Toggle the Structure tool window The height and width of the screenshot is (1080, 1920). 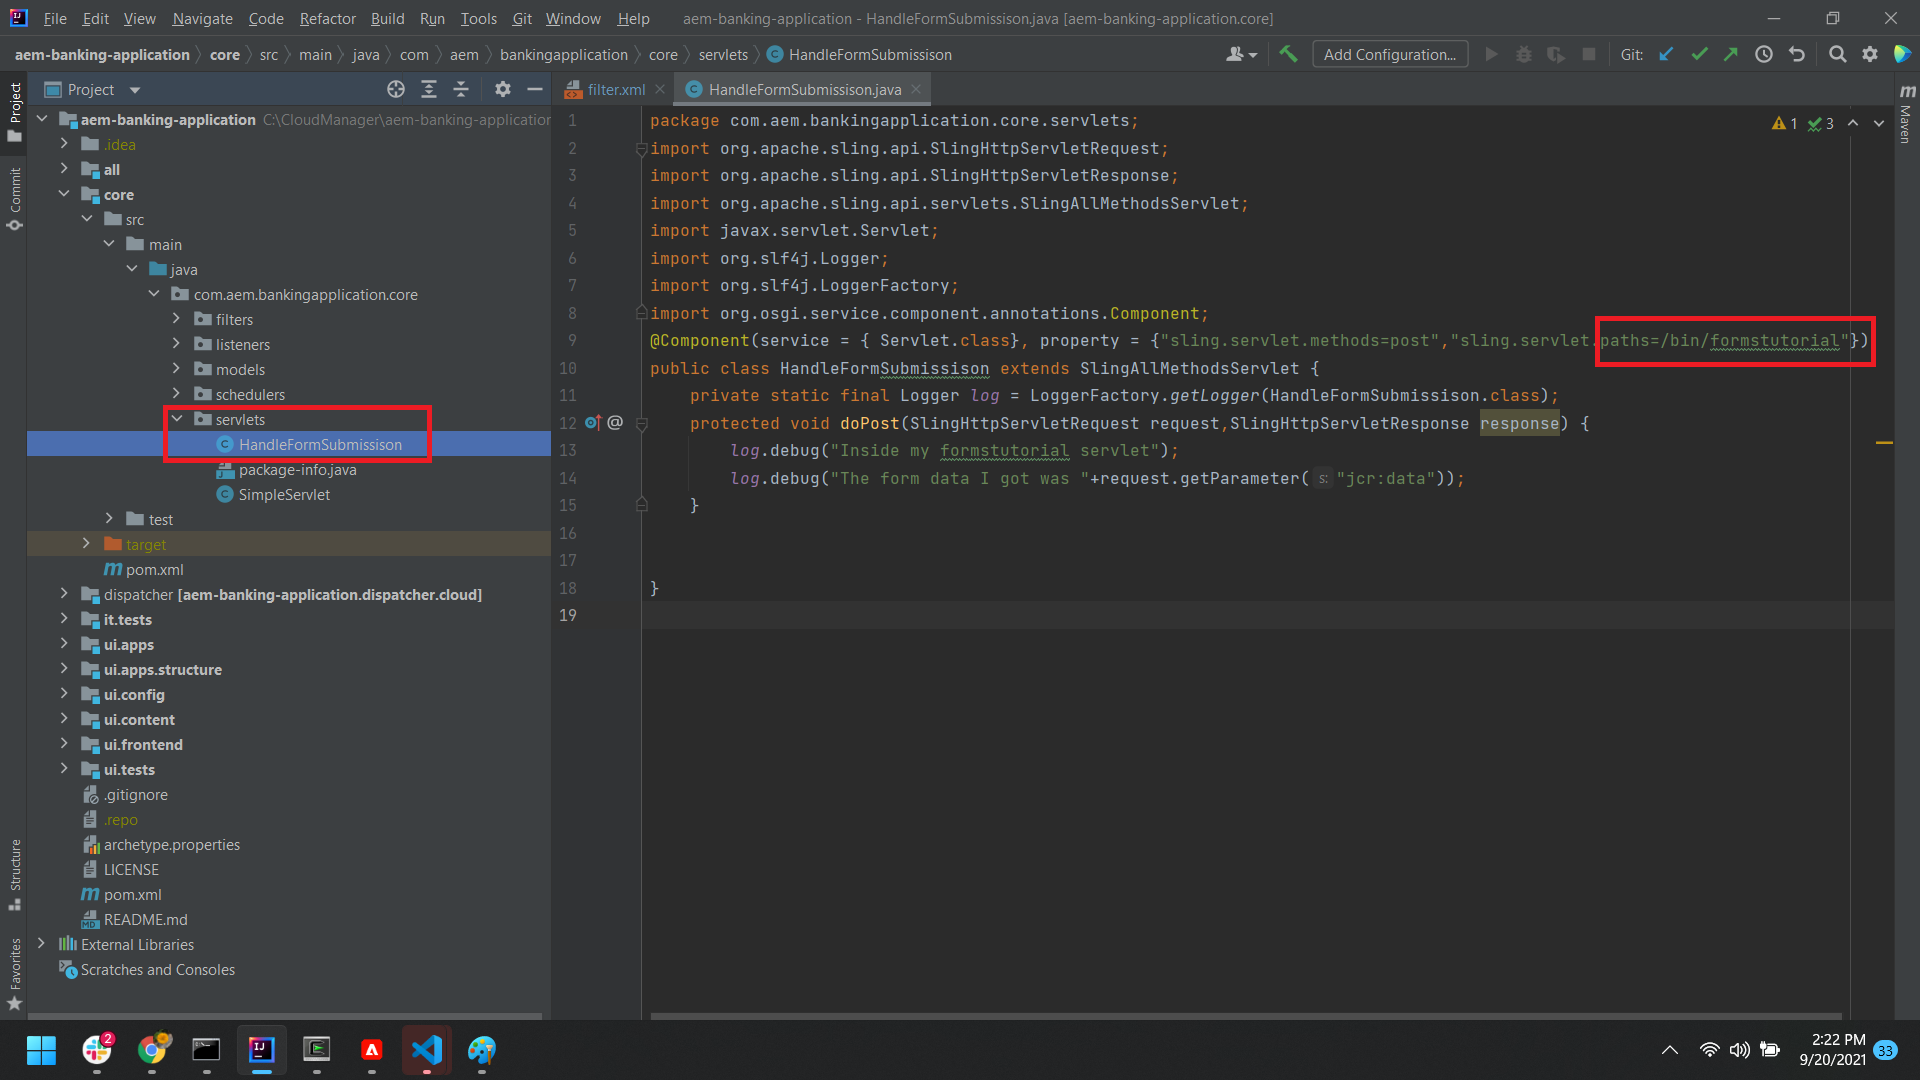click(15, 872)
